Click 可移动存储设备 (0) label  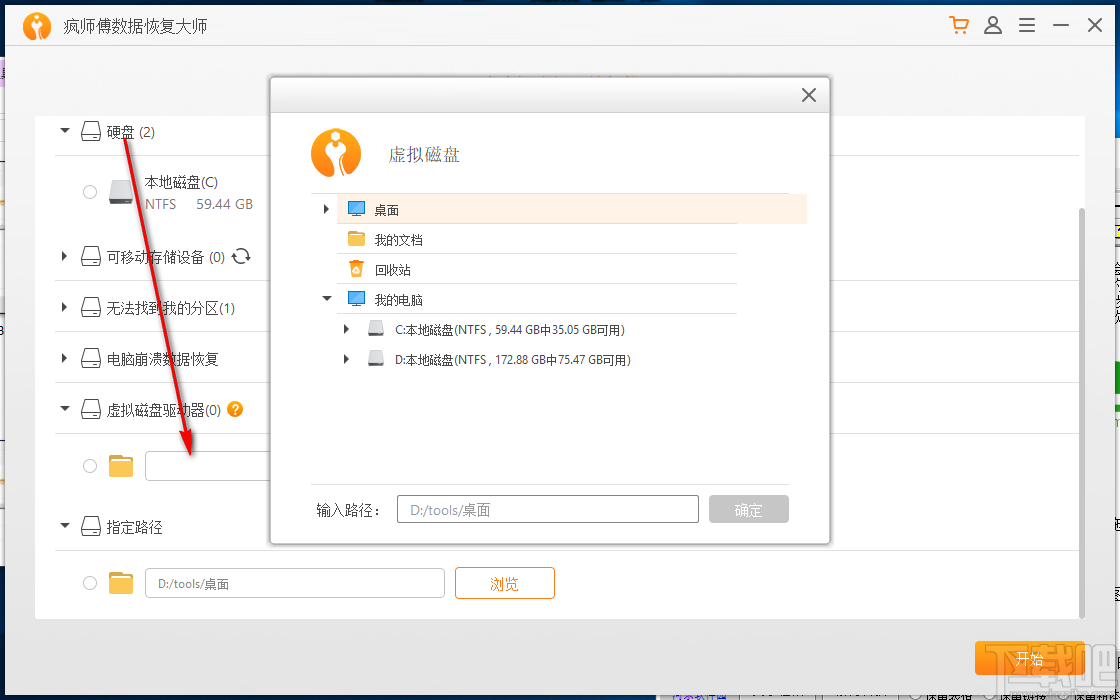(166, 257)
